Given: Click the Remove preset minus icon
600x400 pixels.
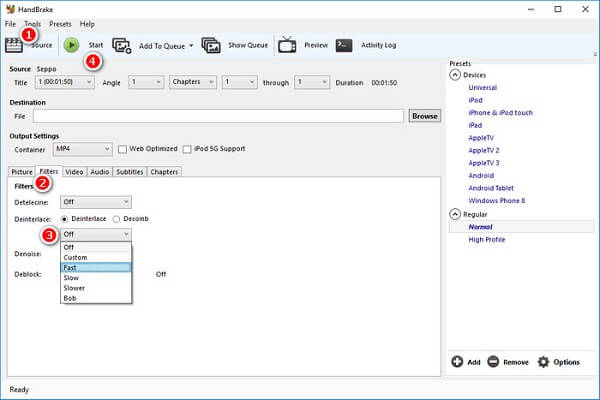Looking at the screenshot, I should pos(493,361).
